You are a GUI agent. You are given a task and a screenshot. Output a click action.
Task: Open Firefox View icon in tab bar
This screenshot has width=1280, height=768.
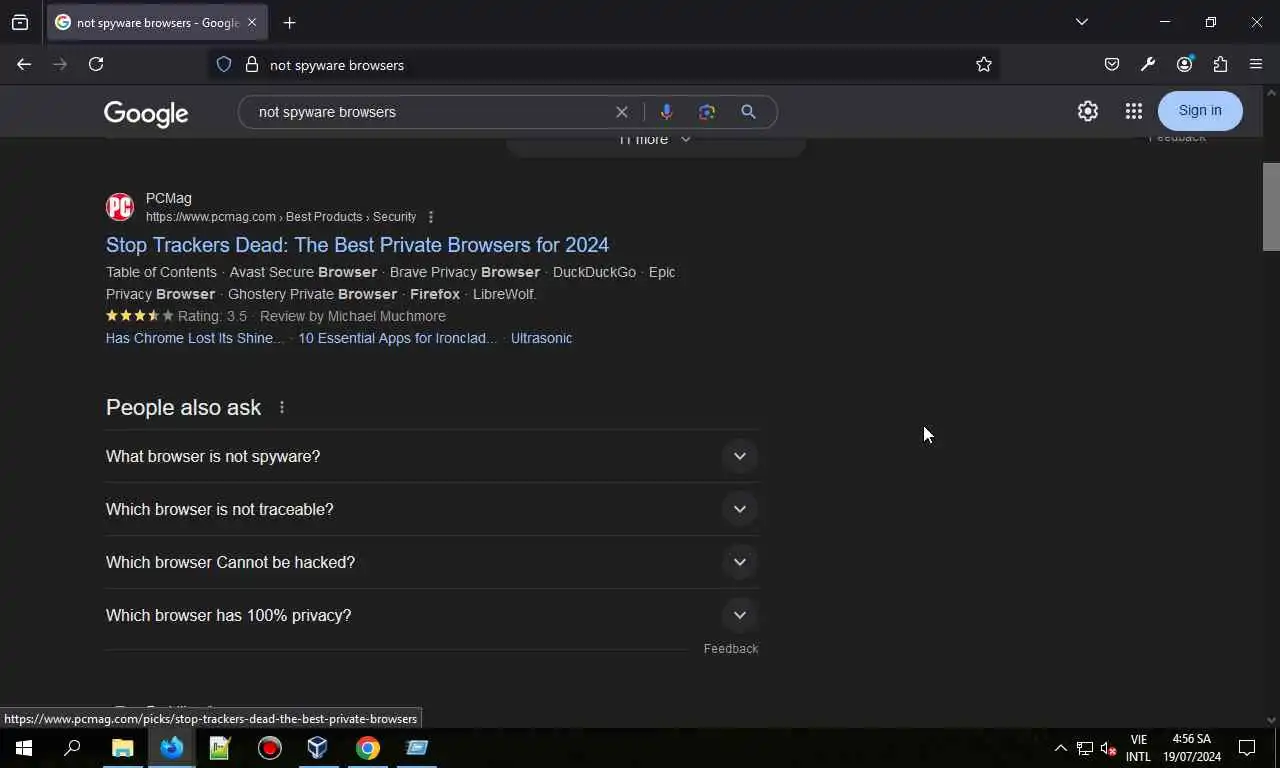pyautogui.click(x=20, y=22)
